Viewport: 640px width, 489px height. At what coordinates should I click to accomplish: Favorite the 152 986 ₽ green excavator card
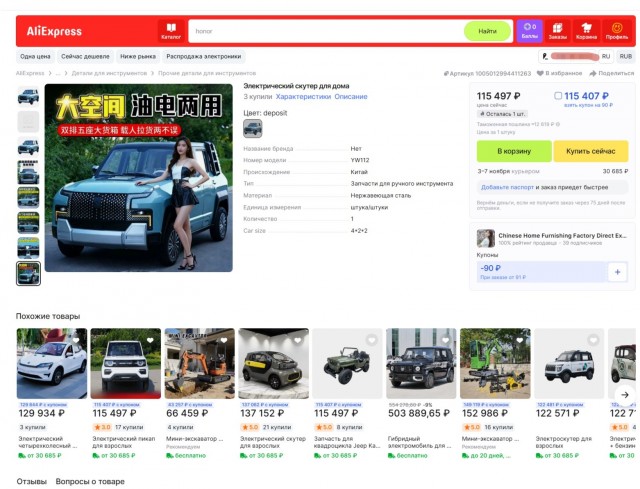(x=519, y=340)
